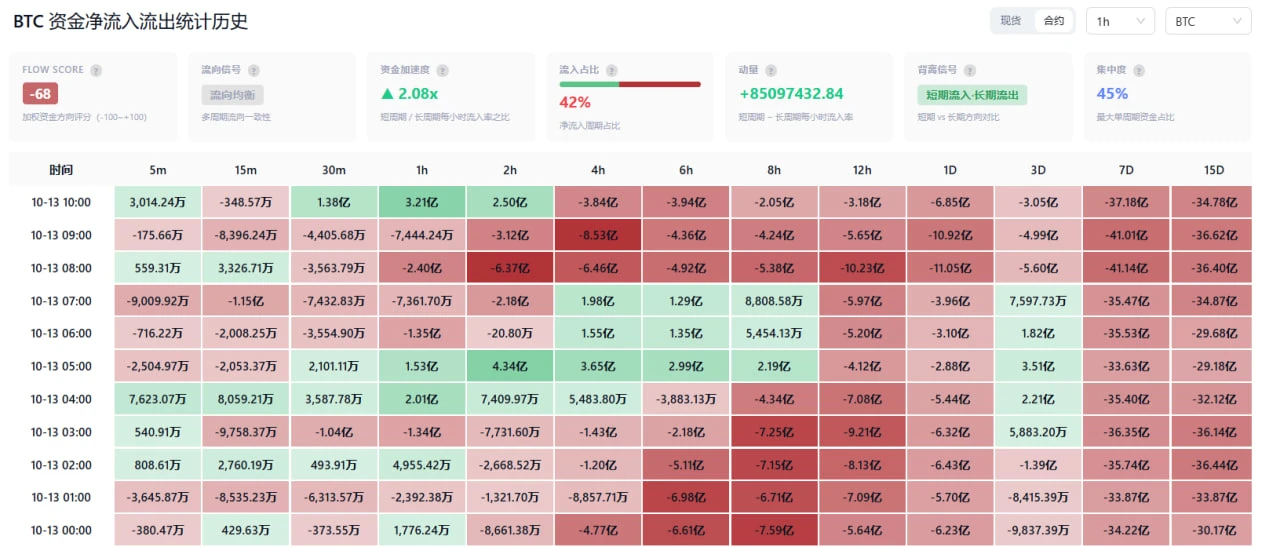
Task: Click the -8.53亿 cell in 4h column
Action: click(x=598, y=235)
